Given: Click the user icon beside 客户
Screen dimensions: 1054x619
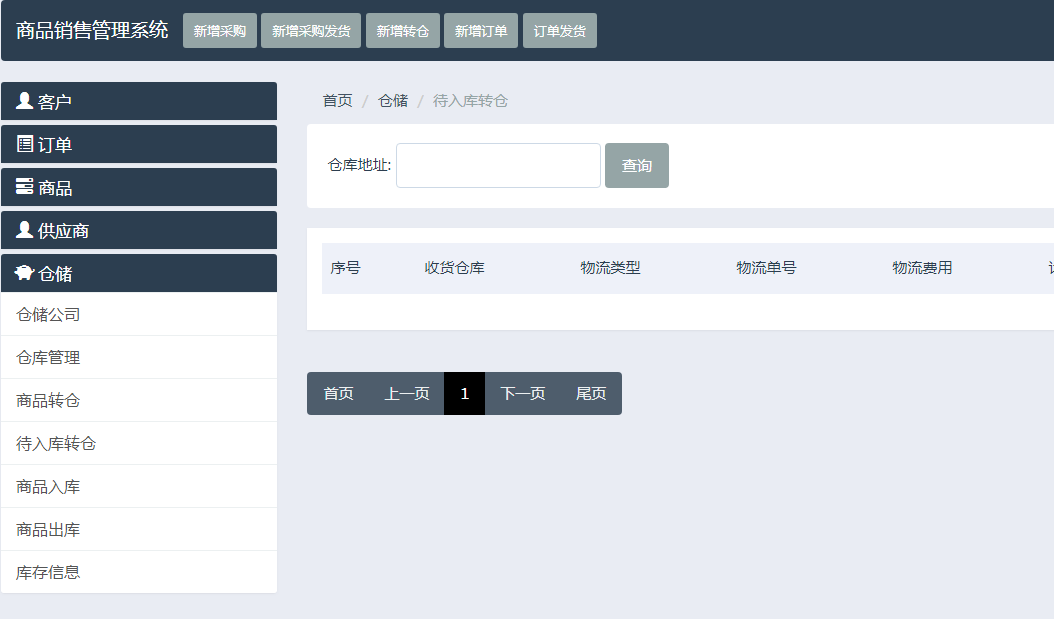Looking at the screenshot, I should tap(25, 101).
